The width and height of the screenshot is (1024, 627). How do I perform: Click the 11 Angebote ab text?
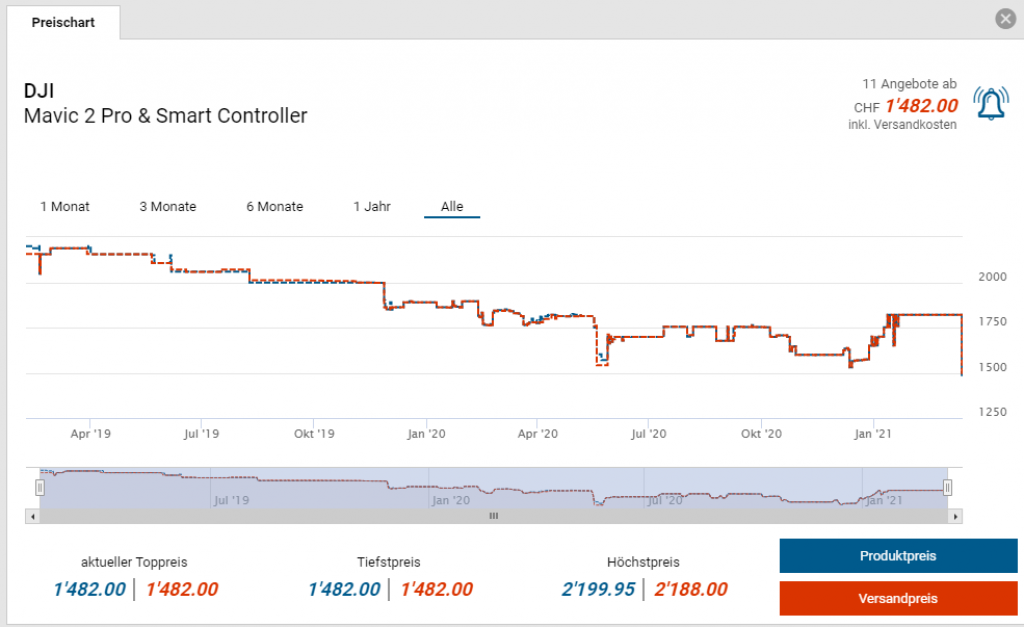pos(909,84)
